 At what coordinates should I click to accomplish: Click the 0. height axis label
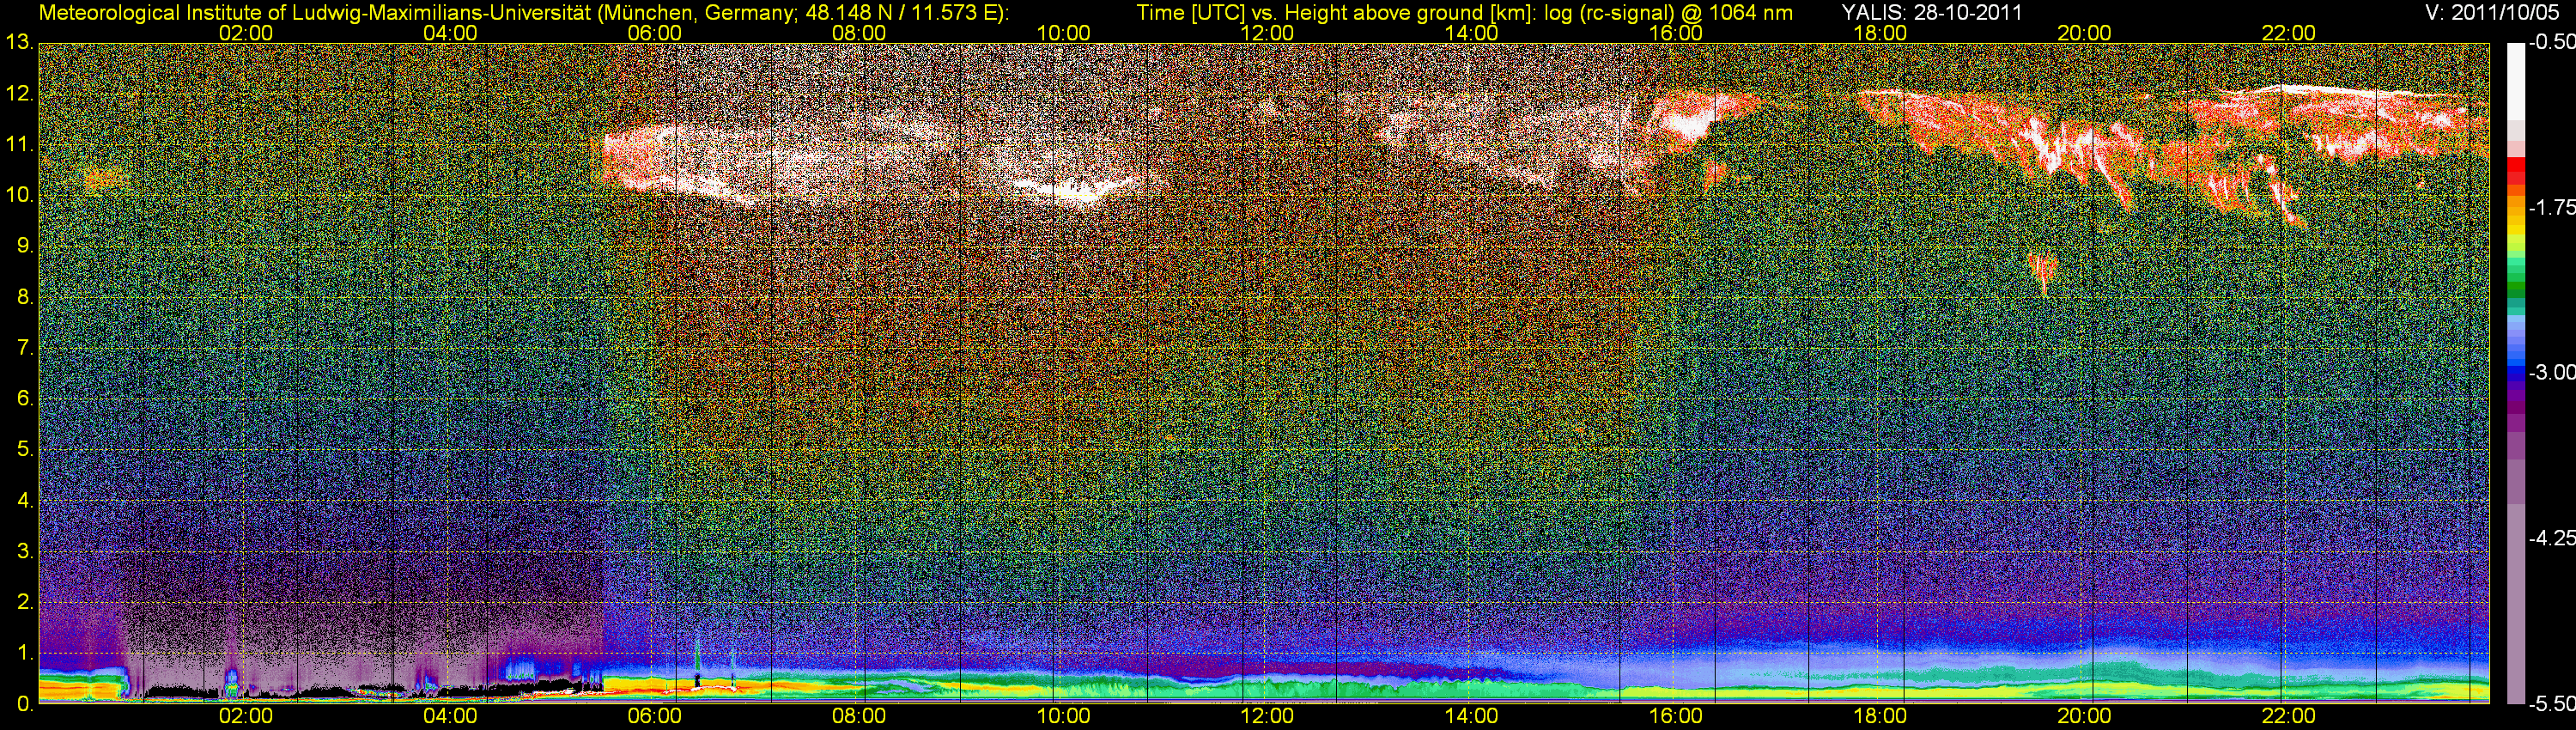tap(24, 704)
